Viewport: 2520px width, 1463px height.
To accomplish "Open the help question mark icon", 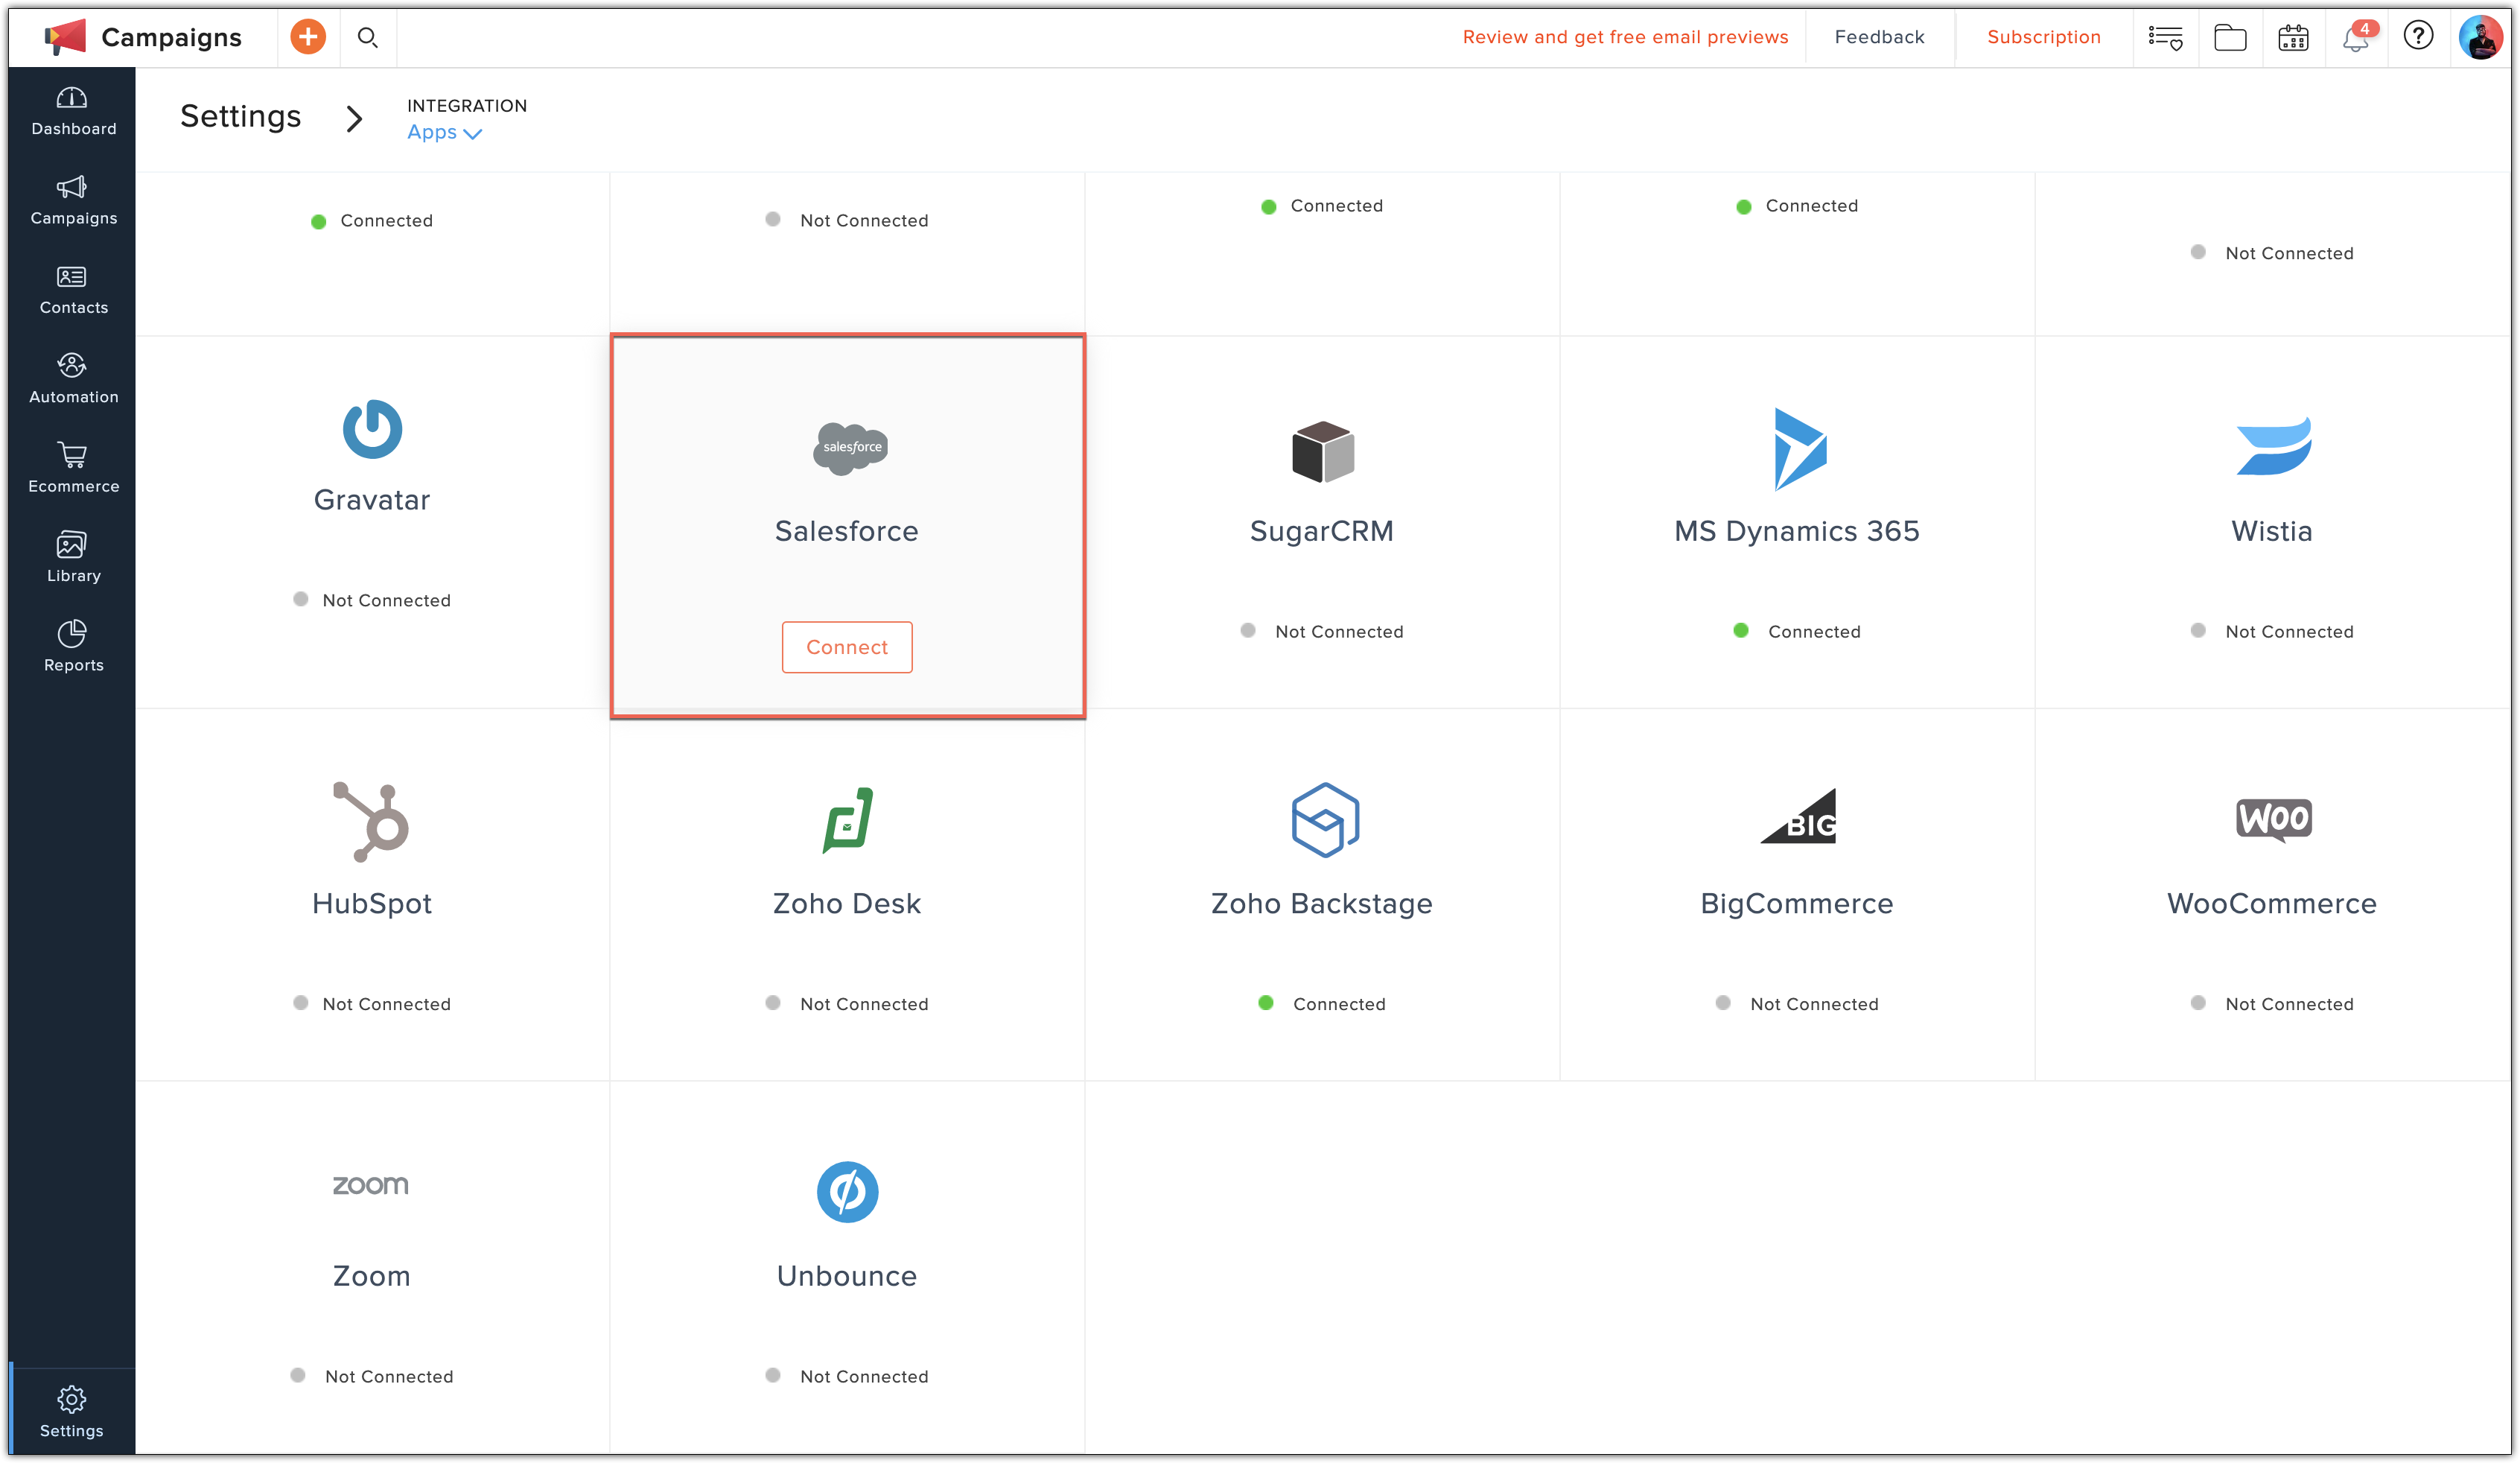I will pos(2418,36).
